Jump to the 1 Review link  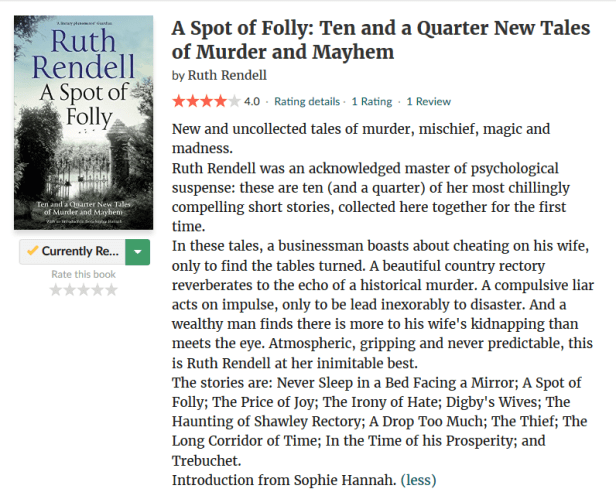pyautogui.click(x=428, y=101)
